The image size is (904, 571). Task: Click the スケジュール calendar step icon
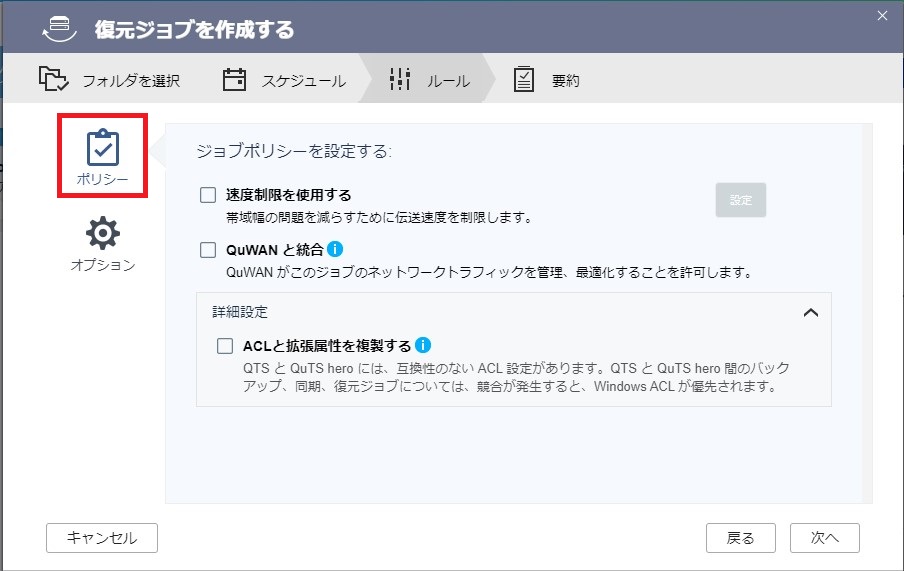click(234, 80)
